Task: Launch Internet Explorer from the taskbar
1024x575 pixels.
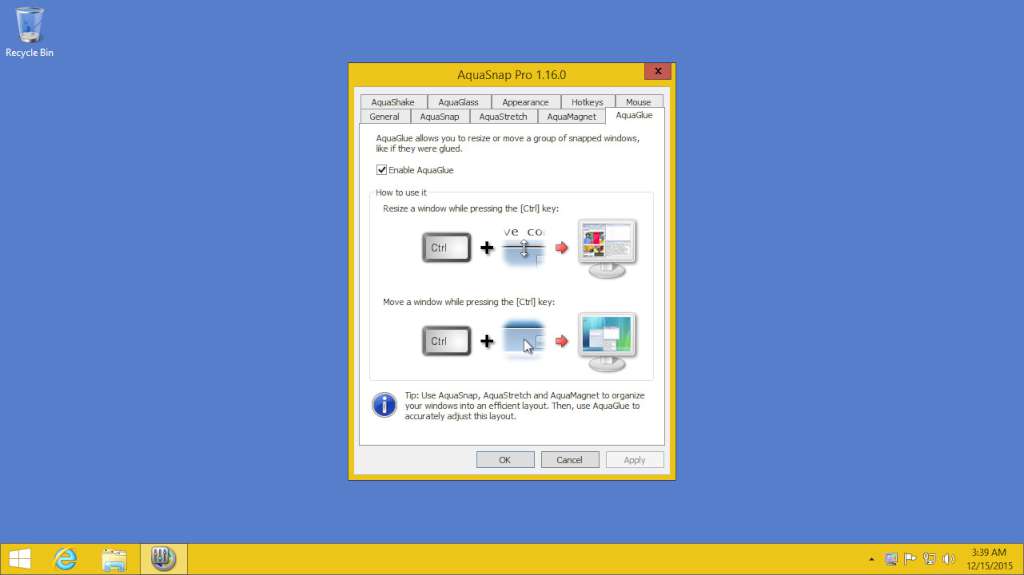Action: tap(65, 559)
